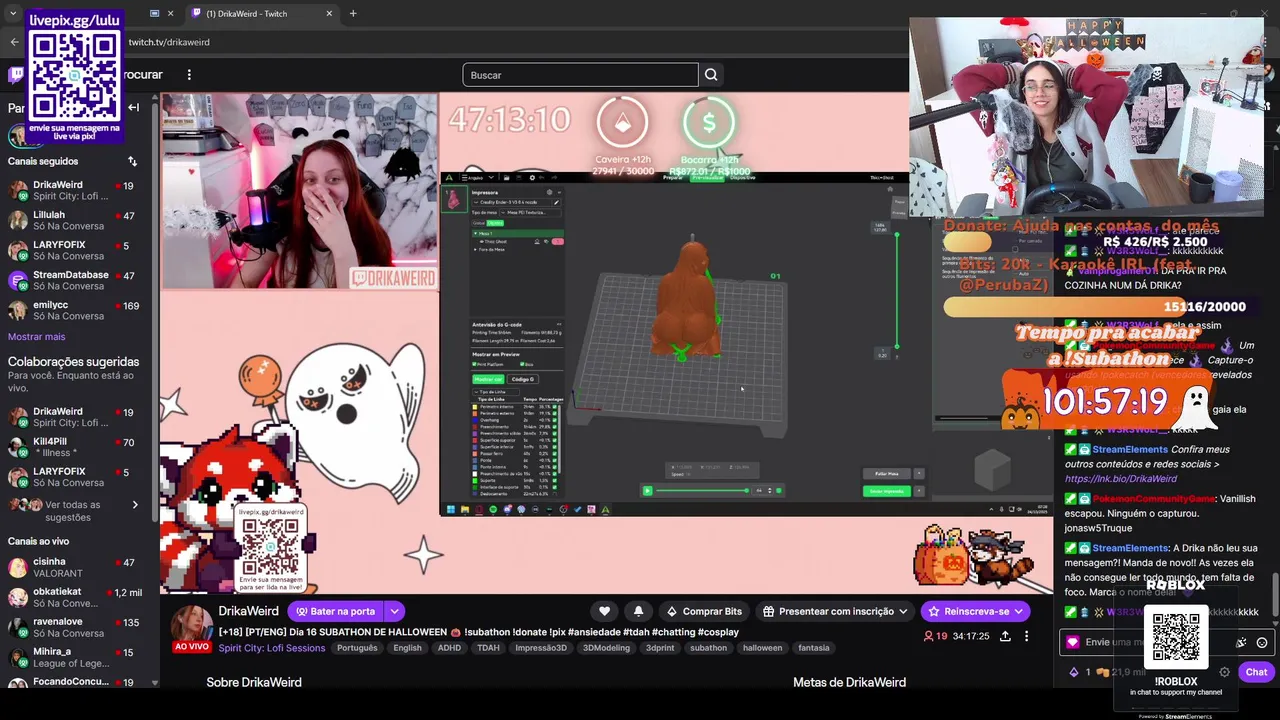Click Mostrar mais under followed channels
Image resolution: width=1280 pixels, height=720 pixels.
36,337
